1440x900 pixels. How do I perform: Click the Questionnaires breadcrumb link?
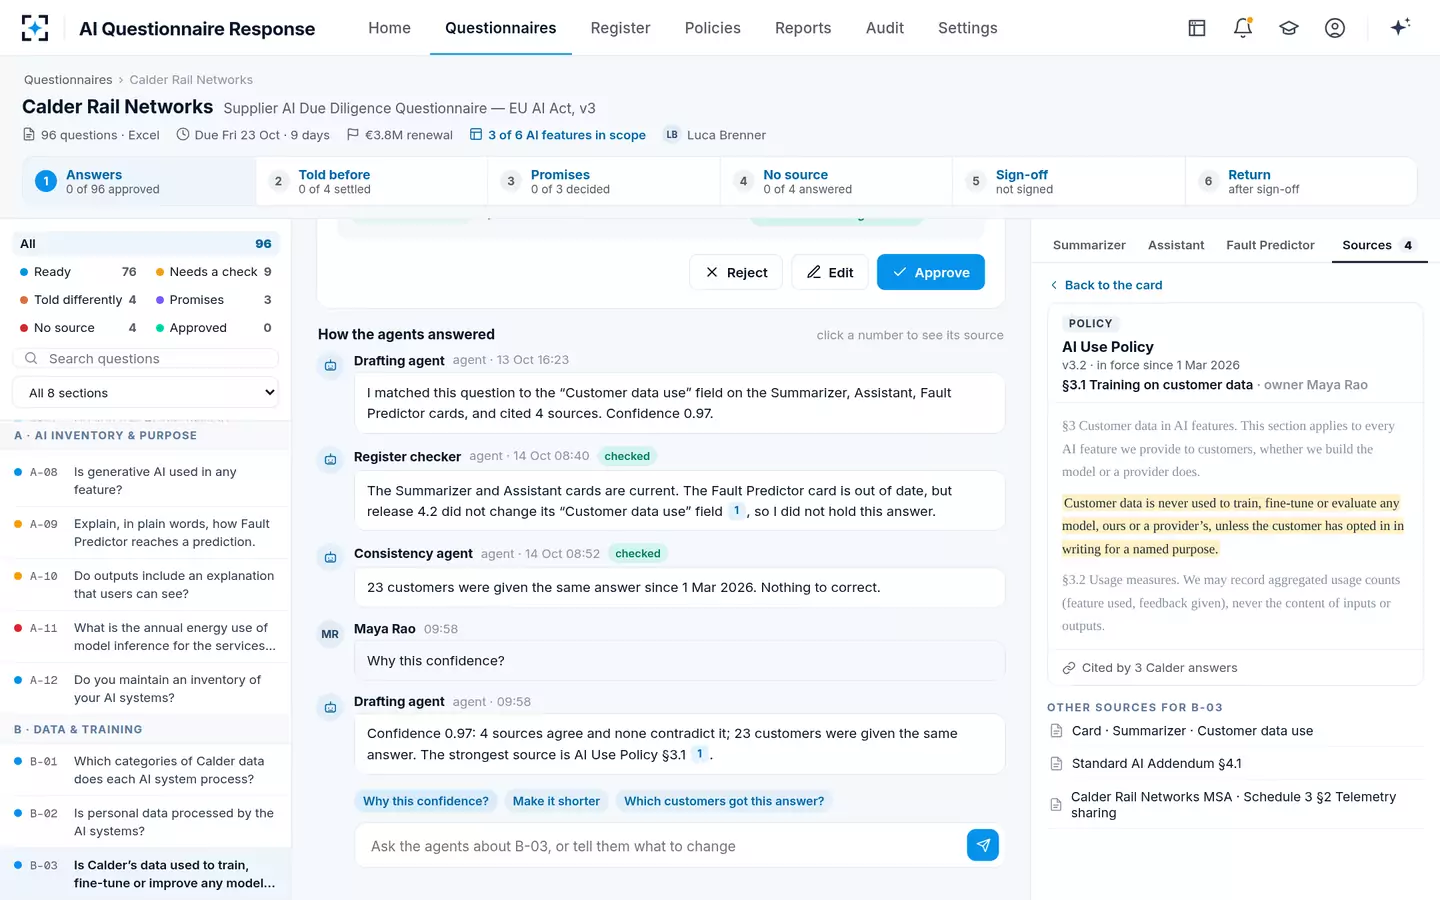point(68,80)
